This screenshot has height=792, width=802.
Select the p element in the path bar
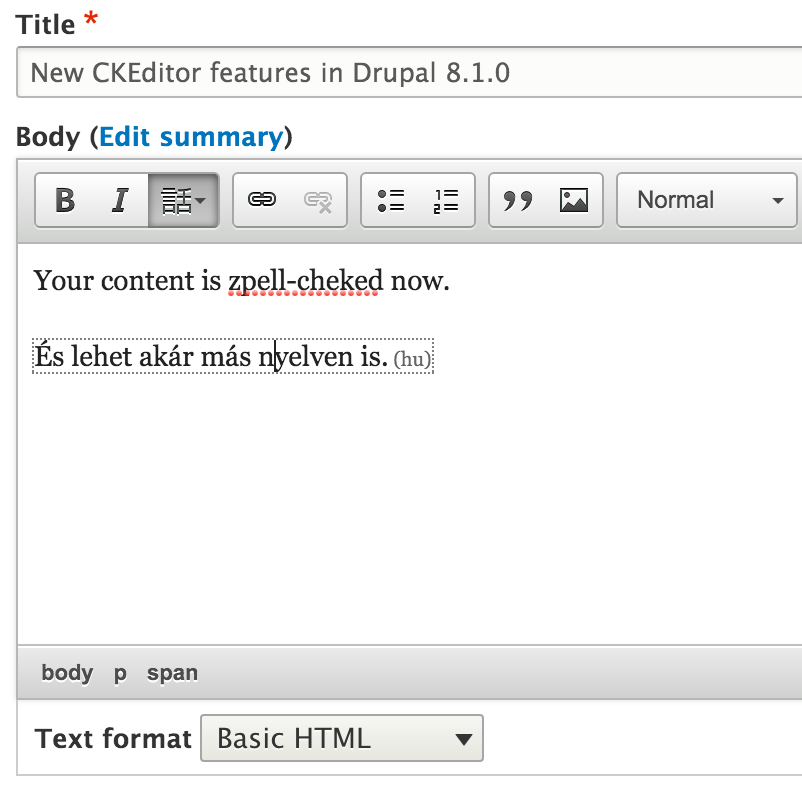click(x=118, y=673)
